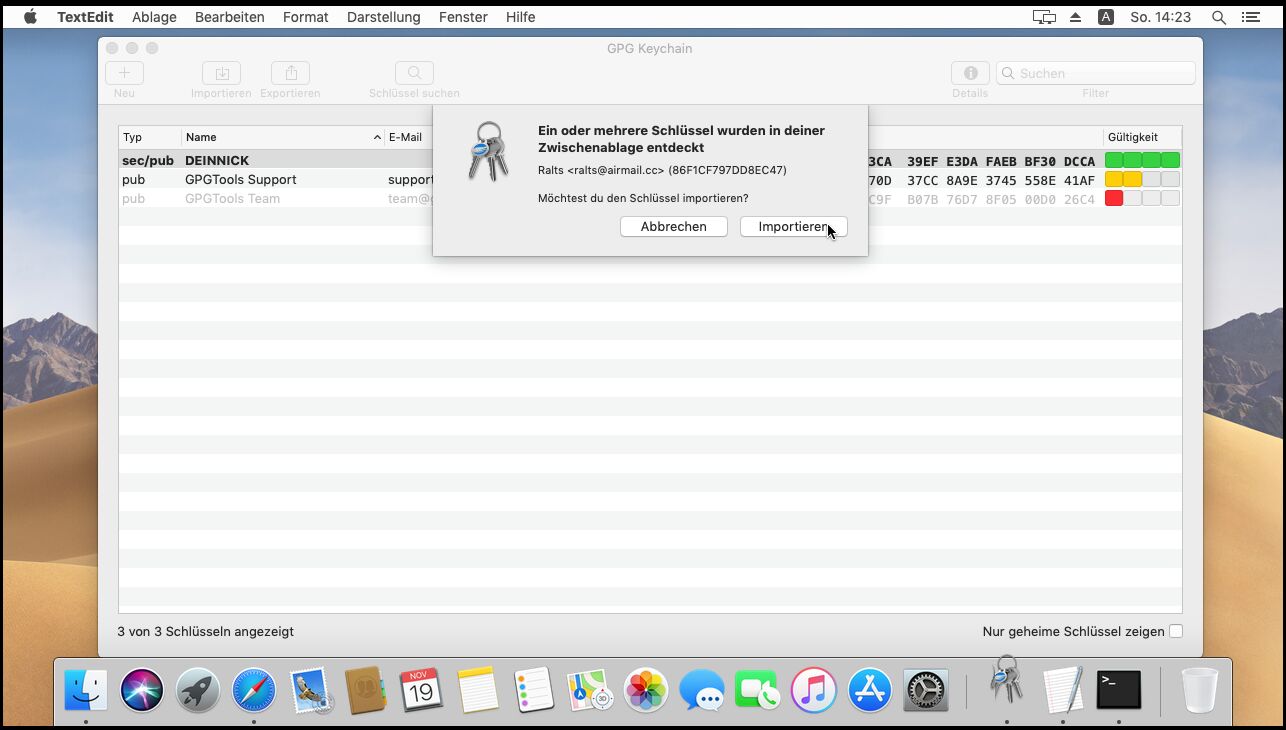Open the Ablage menu
Viewport: 1286px width, 730px height.
tap(154, 17)
